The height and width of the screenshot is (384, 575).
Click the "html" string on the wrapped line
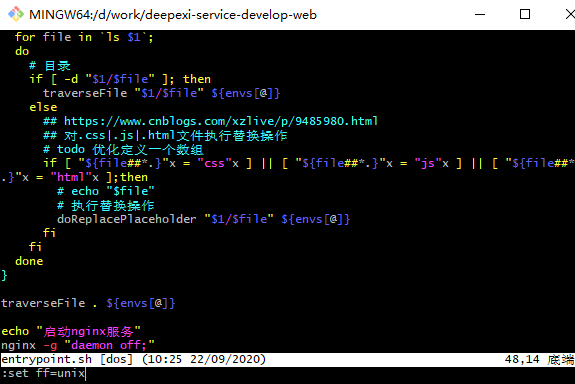(71, 178)
